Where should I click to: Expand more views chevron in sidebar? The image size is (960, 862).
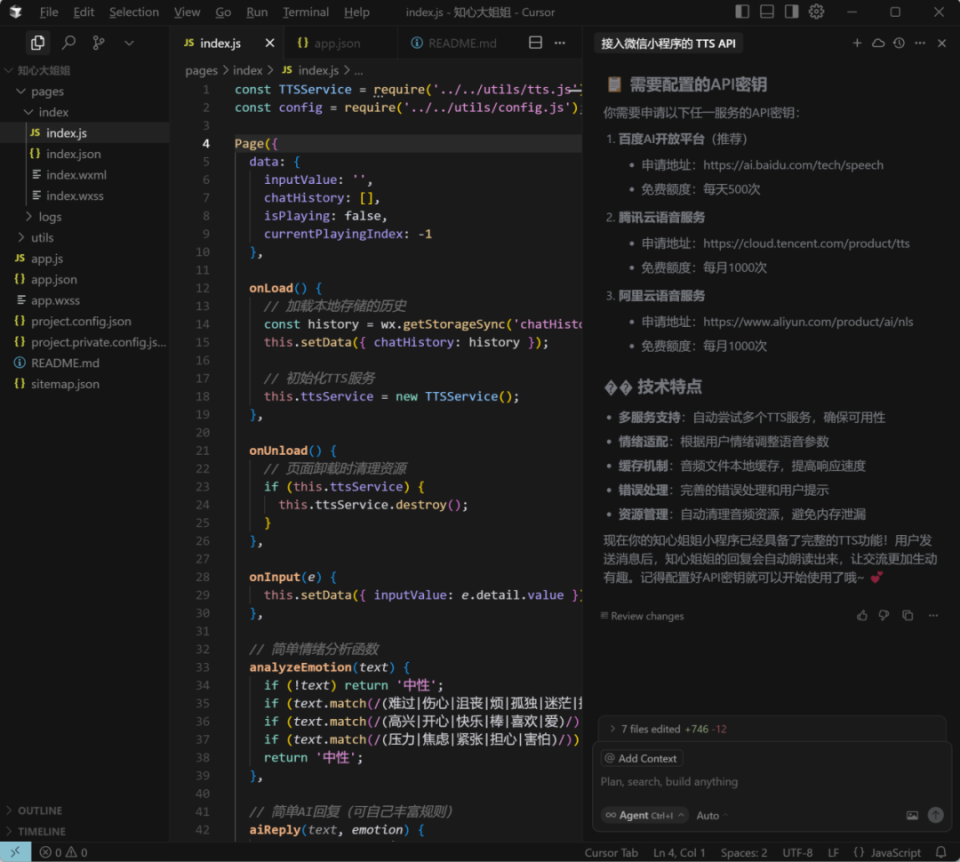129,43
